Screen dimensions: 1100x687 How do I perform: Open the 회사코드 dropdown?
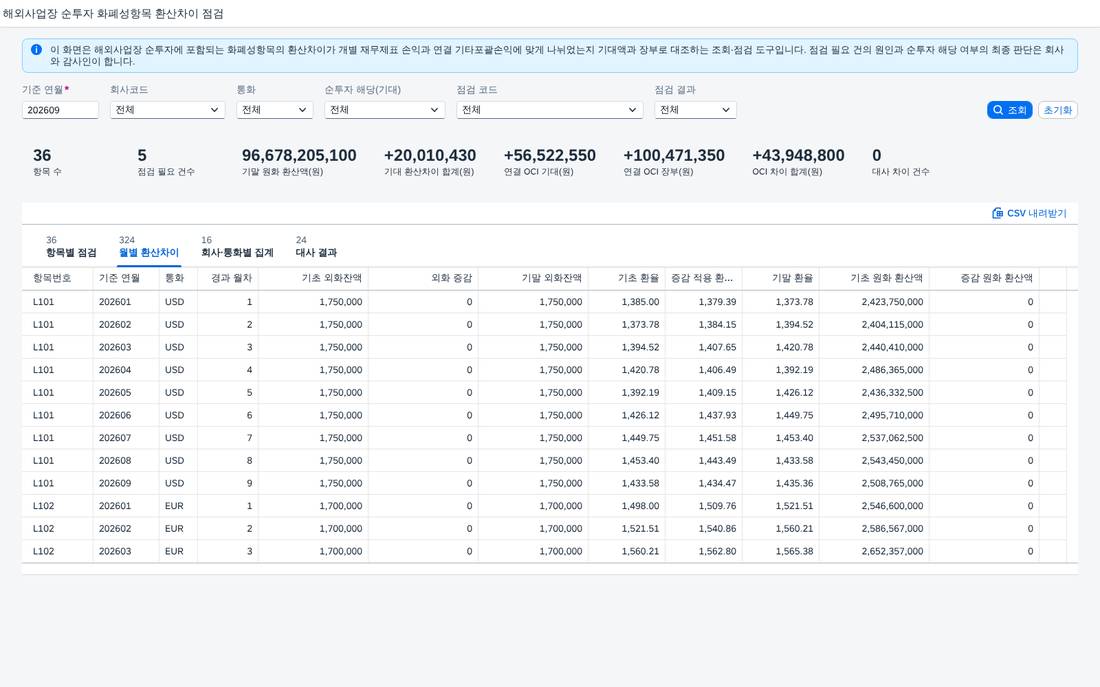tap(167, 110)
